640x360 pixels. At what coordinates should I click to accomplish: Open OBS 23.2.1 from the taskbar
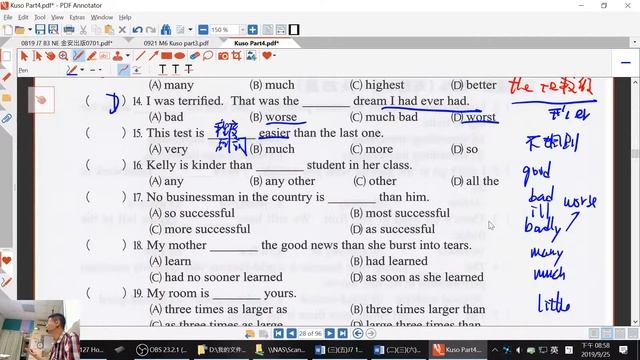click(161, 350)
